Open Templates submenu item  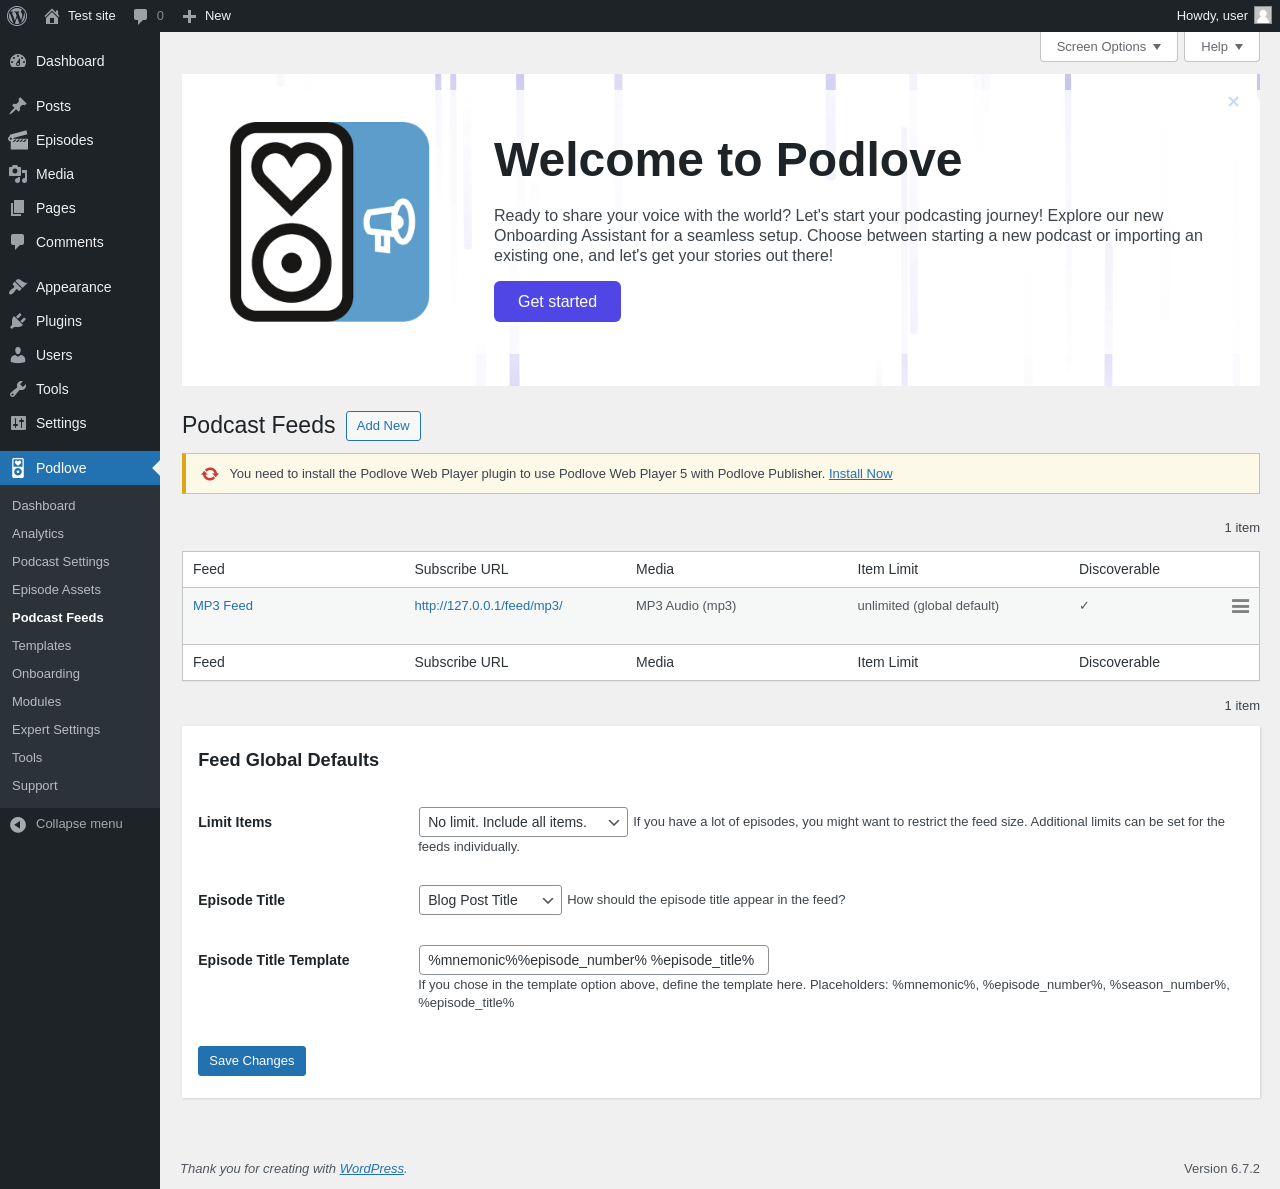point(42,646)
